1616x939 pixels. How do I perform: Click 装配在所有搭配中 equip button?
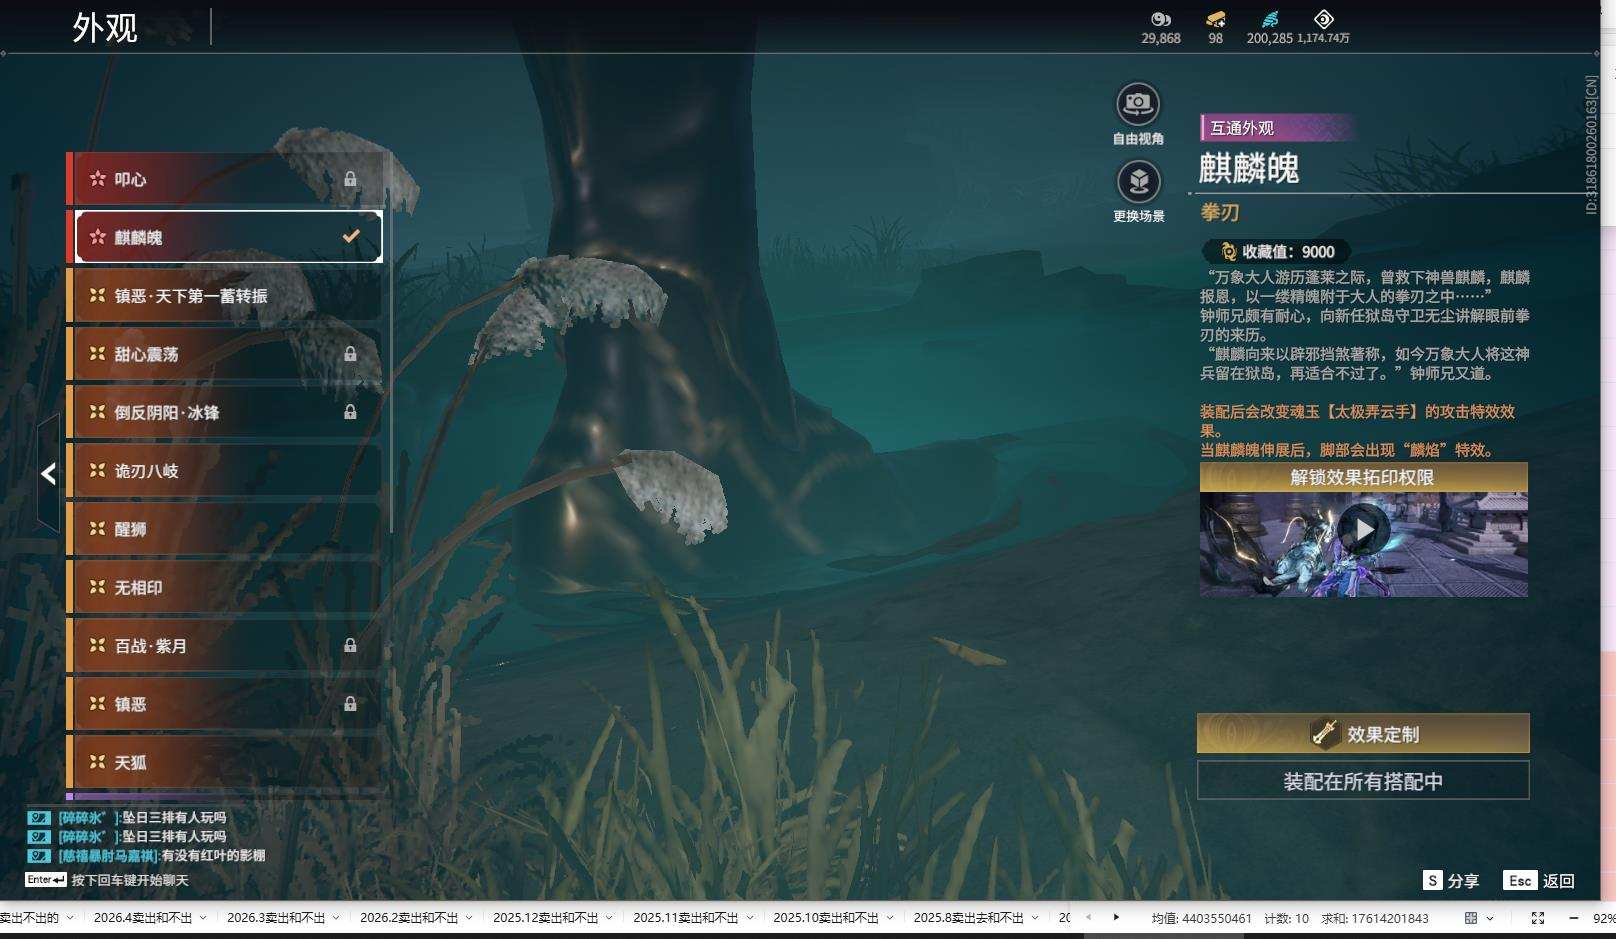[x=1363, y=781]
